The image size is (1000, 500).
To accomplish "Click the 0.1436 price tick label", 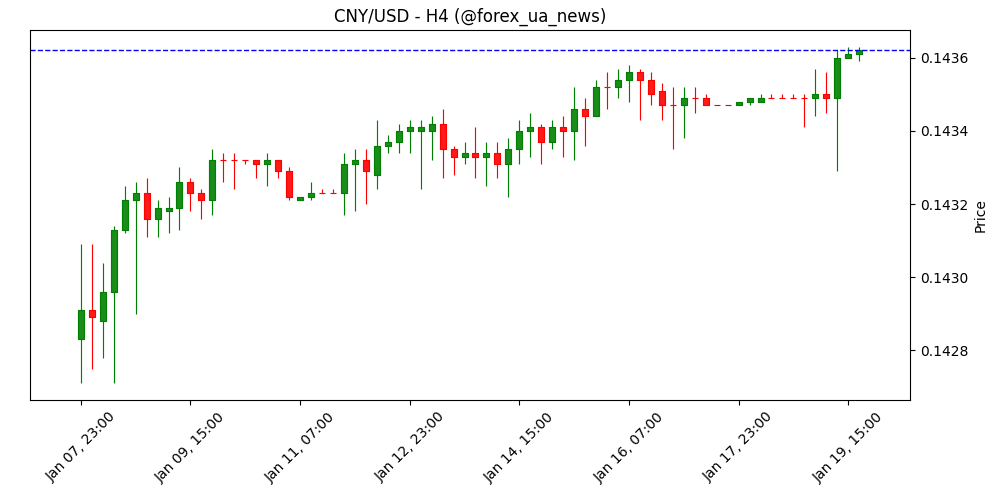I will (940, 58).
